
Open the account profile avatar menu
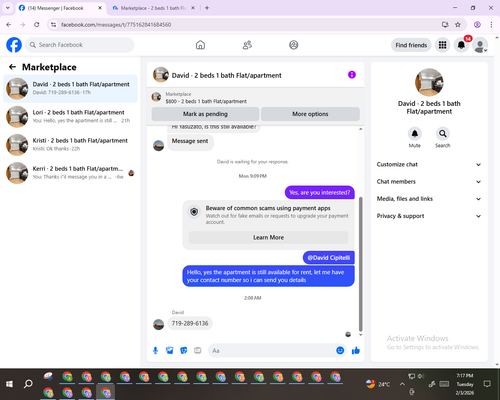pyautogui.click(x=480, y=45)
